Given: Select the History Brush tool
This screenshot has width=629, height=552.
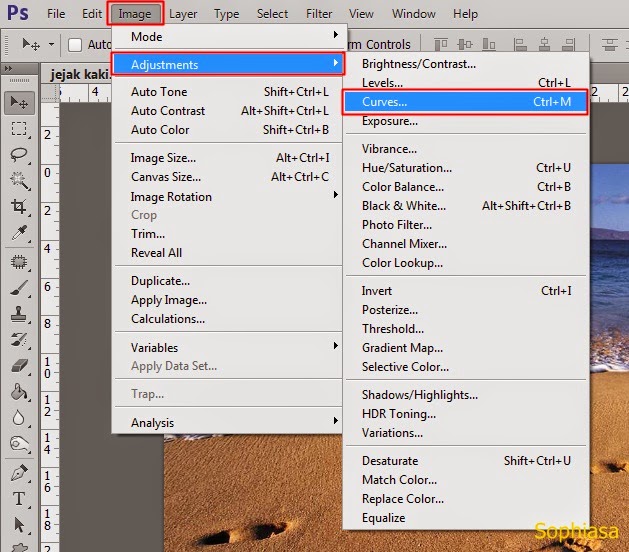Looking at the screenshot, I should [x=19, y=340].
